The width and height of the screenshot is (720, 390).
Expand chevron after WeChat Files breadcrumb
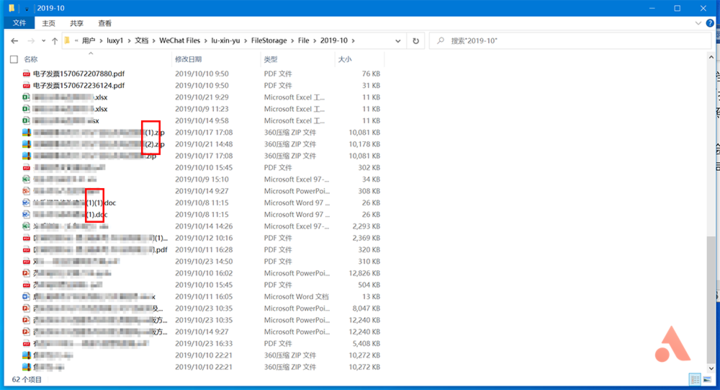pyautogui.click(x=206, y=41)
